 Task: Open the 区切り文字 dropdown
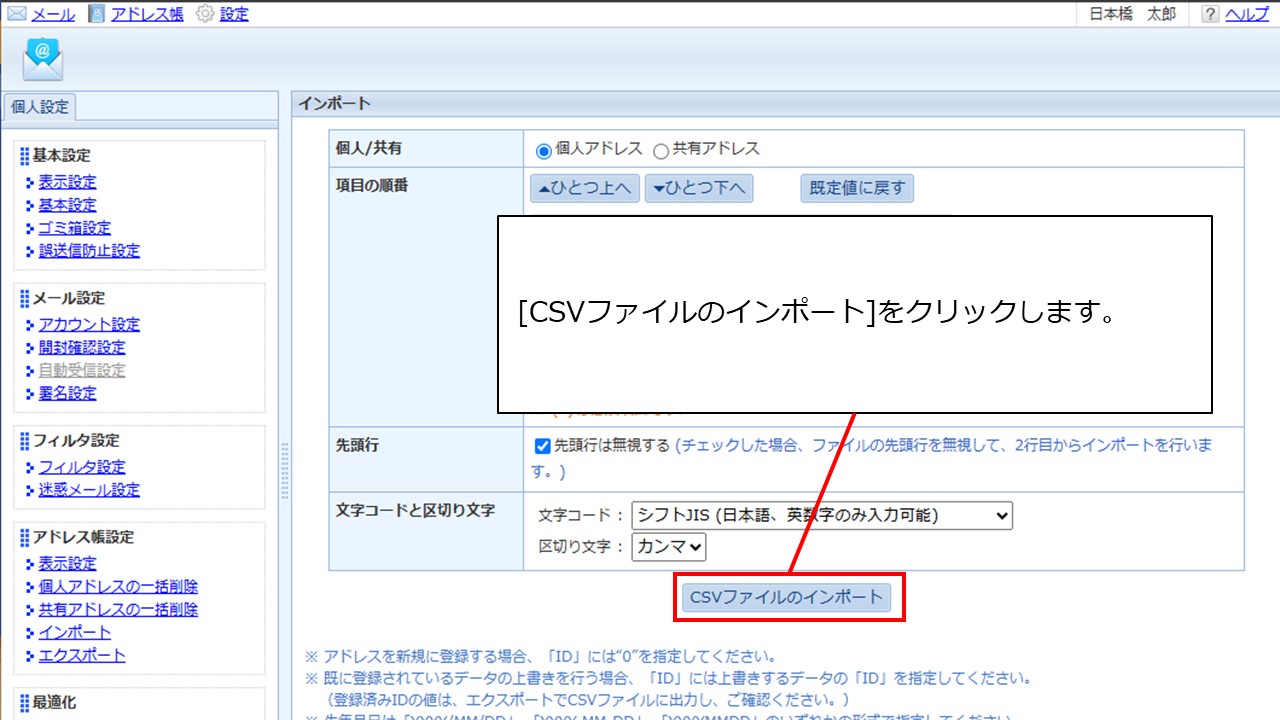point(669,547)
